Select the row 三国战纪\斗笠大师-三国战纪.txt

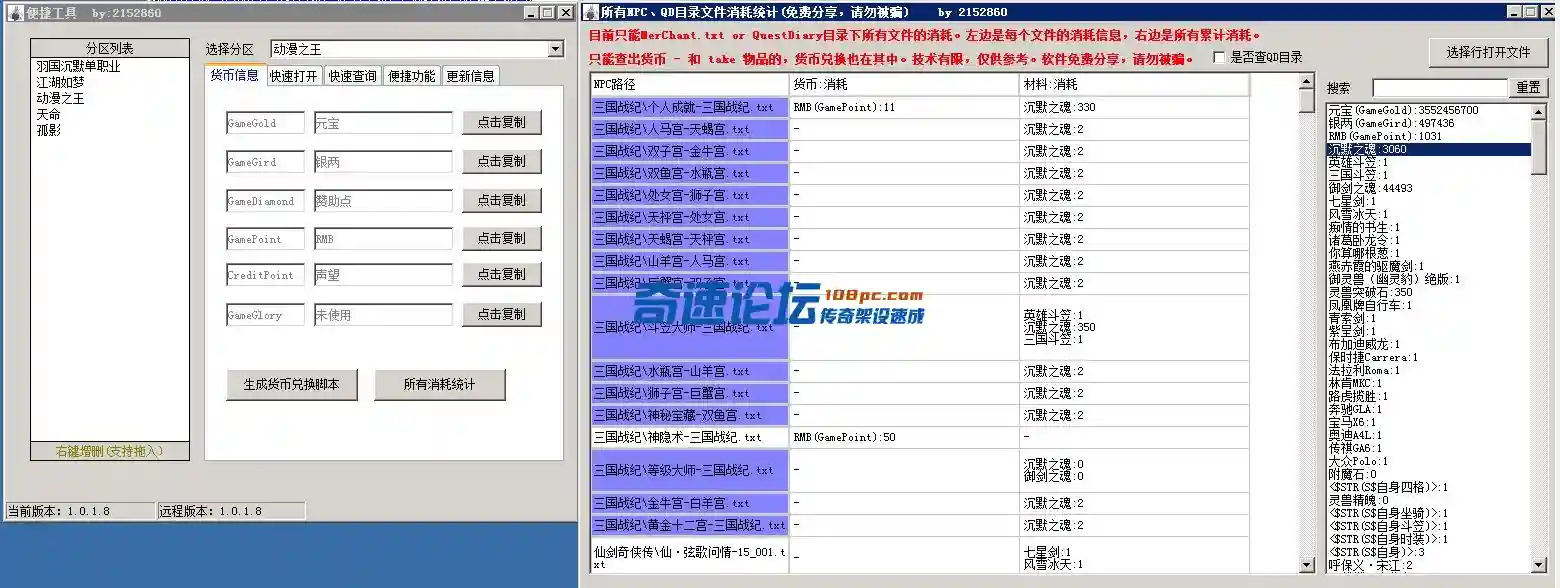click(x=689, y=327)
